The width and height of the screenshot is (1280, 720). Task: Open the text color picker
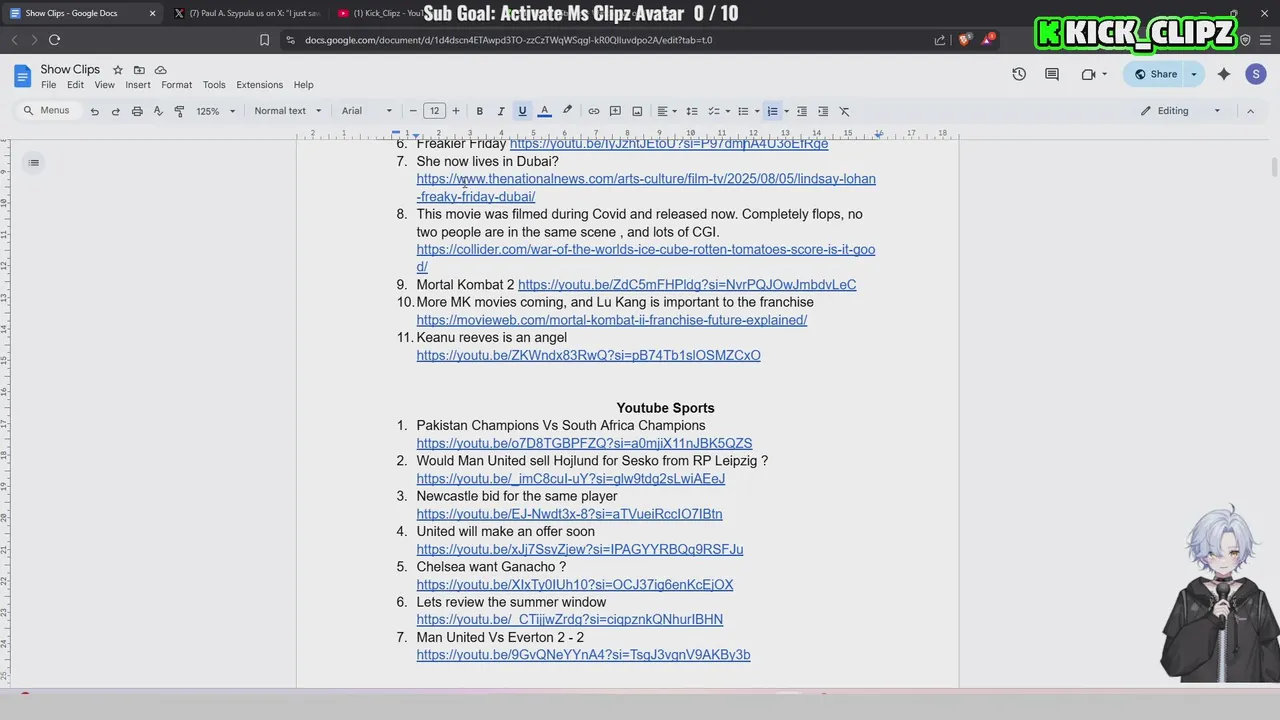click(x=544, y=111)
